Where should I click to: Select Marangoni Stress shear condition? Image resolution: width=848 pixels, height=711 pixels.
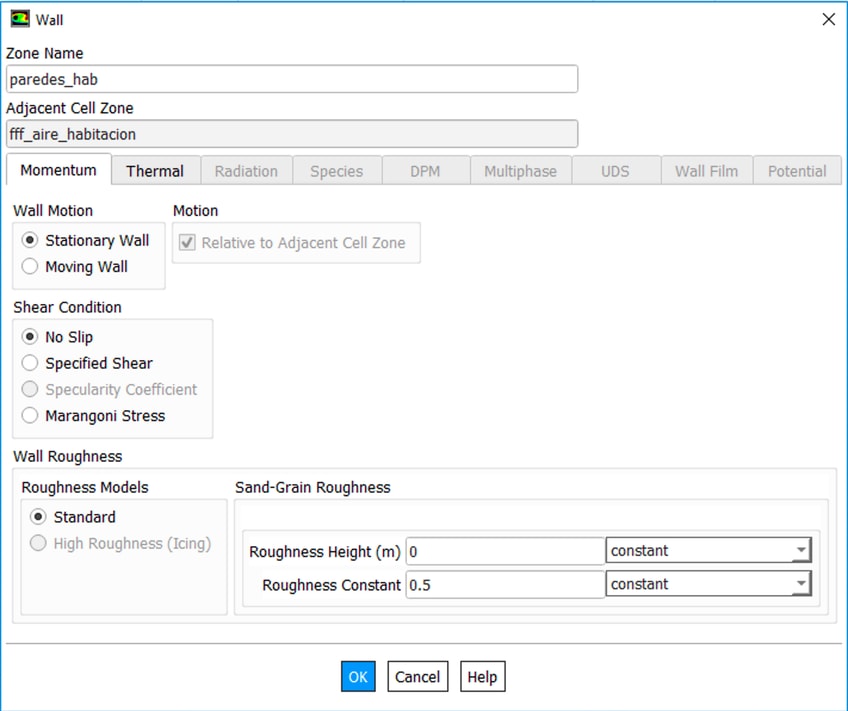30,416
